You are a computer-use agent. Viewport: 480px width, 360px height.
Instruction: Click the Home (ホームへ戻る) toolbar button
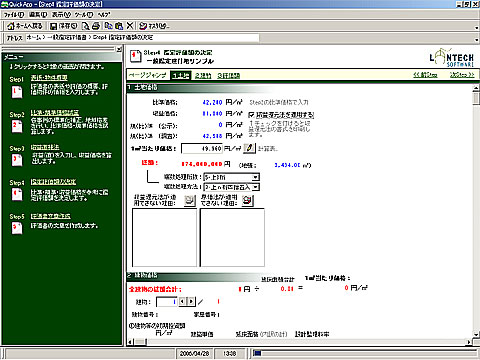coord(25,26)
